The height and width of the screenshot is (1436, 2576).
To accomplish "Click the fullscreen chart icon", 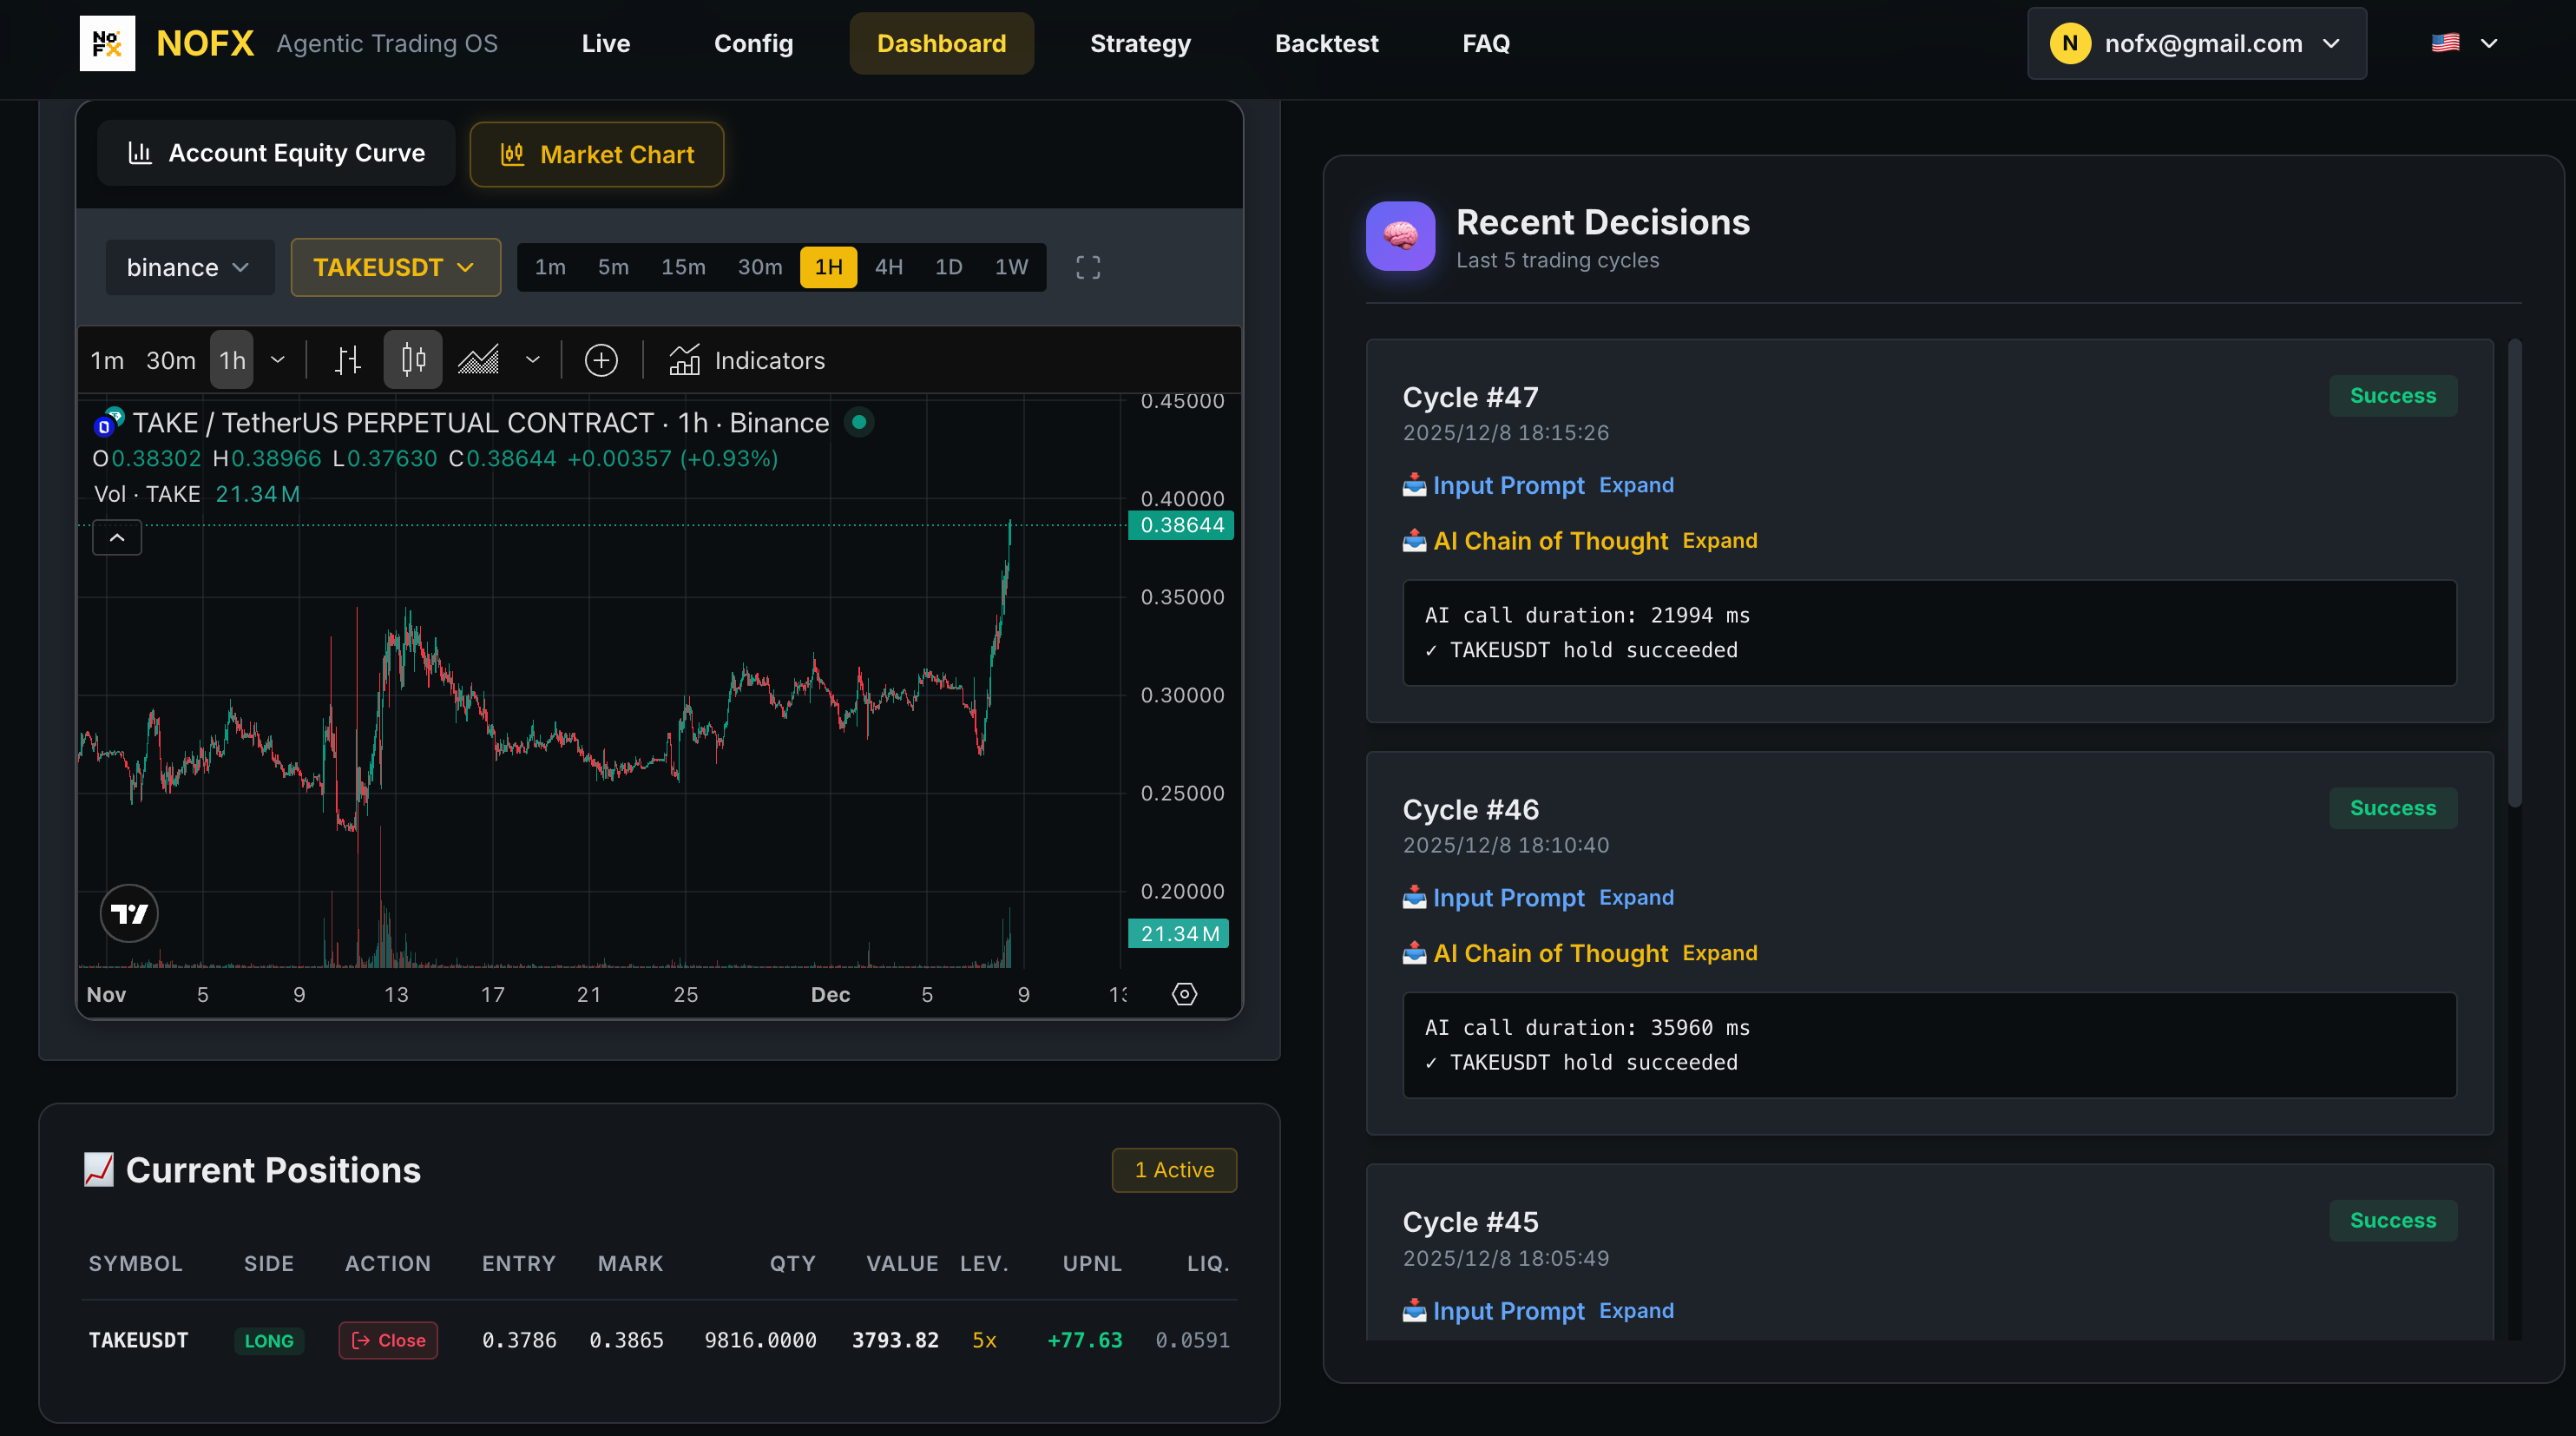I will pos(1088,267).
